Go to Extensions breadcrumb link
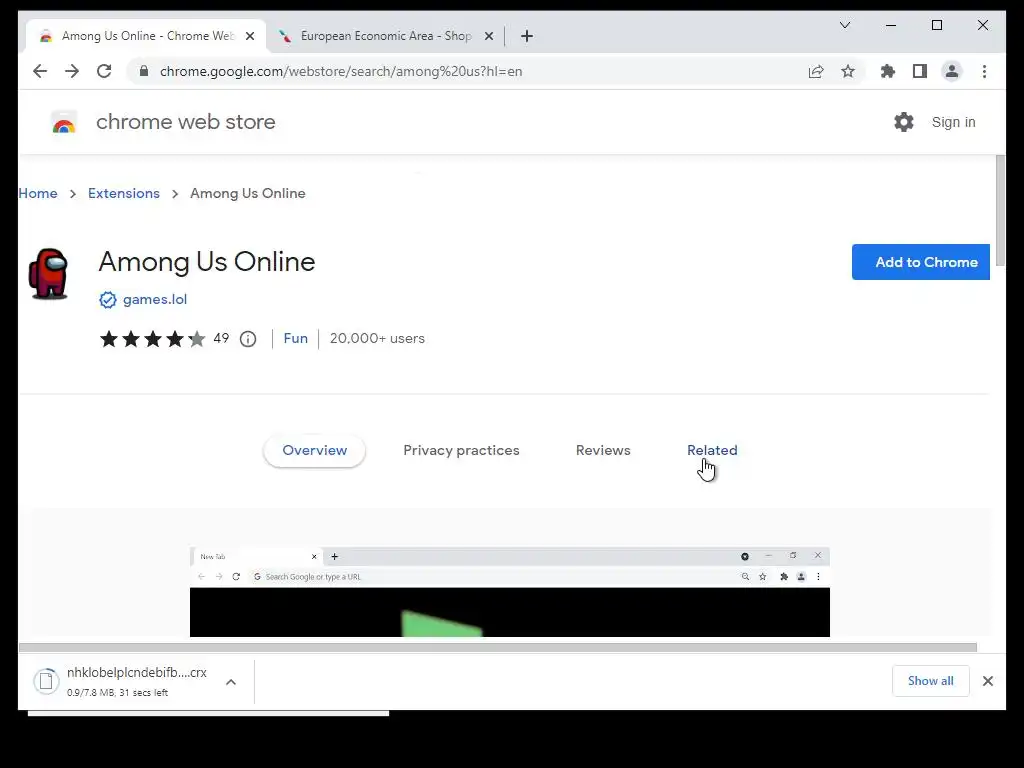 point(123,193)
